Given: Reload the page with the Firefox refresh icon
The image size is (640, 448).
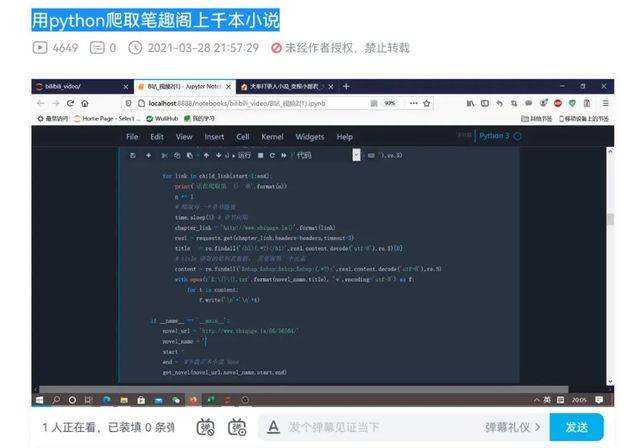Looking at the screenshot, I should tap(70, 103).
